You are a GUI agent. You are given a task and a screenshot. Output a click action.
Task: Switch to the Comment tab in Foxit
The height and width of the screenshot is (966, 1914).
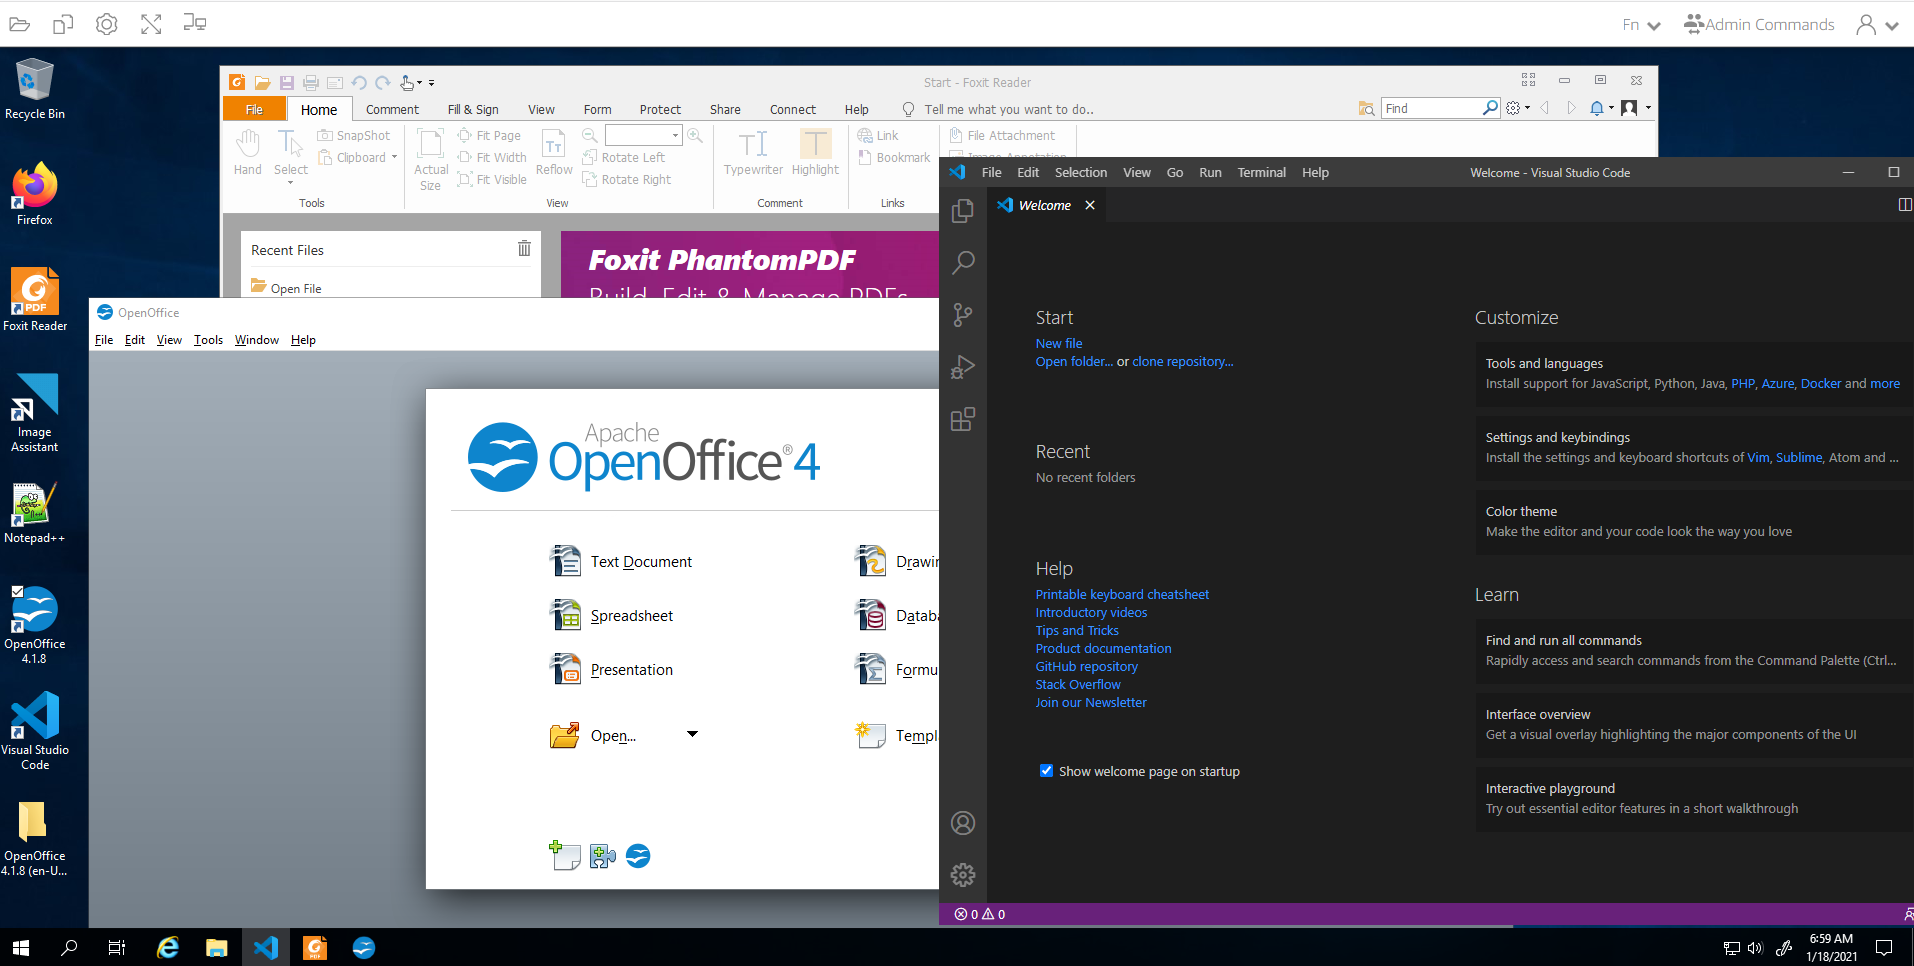click(x=392, y=108)
